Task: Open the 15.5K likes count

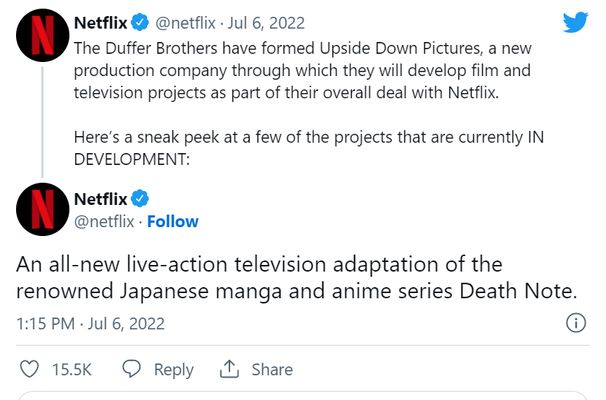Action: click(x=72, y=369)
